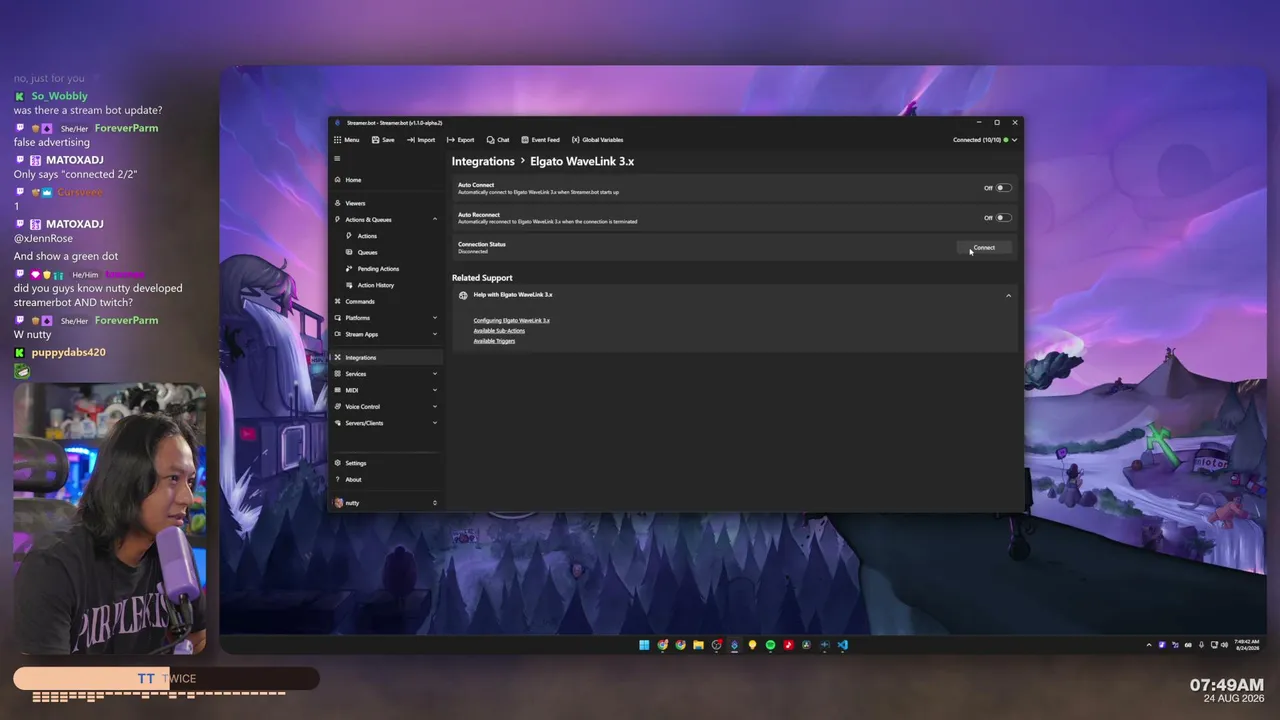1280x720 pixels.
Task: Open Event Feed from the toolbar
Action: [x=540, y=140]
